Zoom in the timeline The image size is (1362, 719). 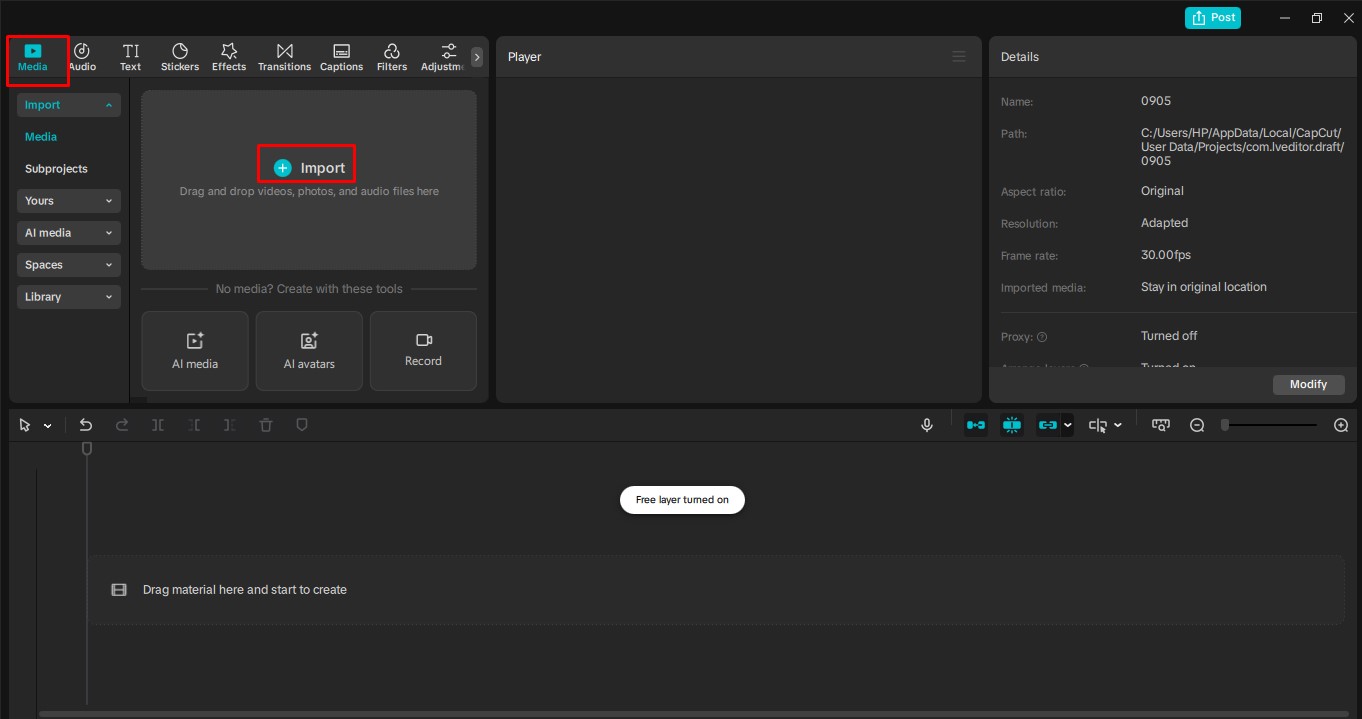point(1341,425)
